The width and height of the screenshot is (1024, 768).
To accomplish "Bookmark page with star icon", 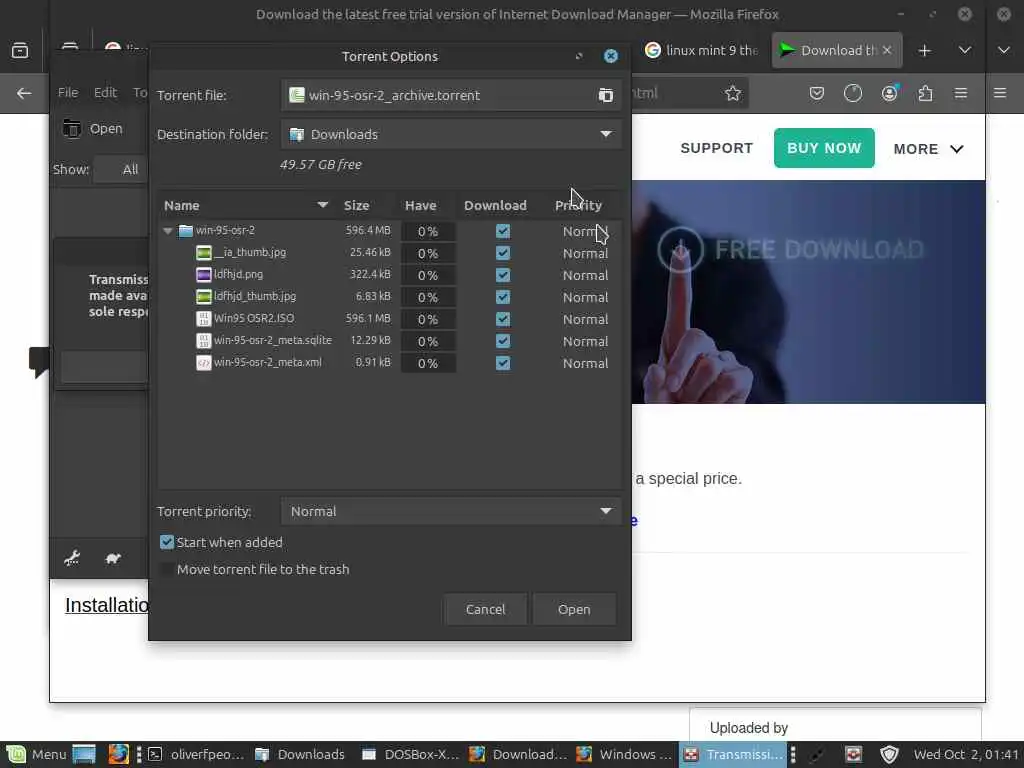I will coord(733,93).
